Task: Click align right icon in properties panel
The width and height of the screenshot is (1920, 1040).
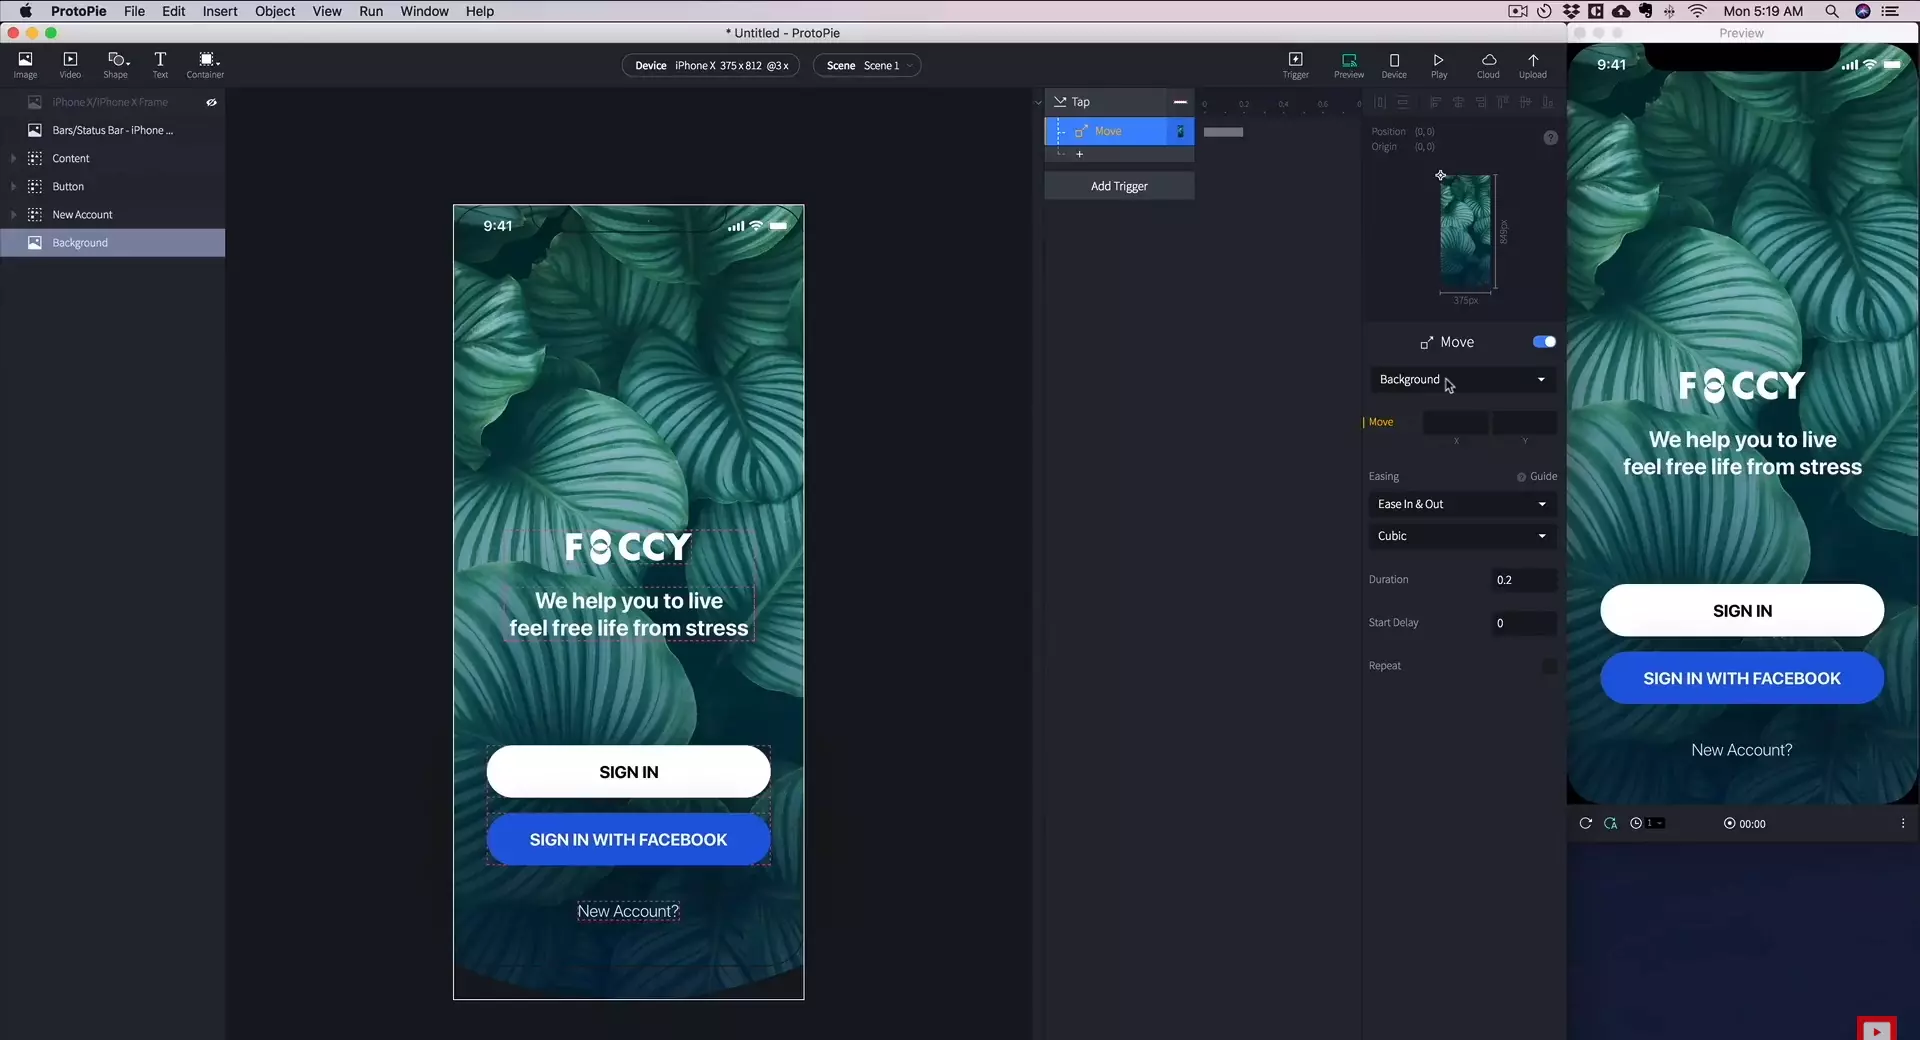Action: pyautogui.click(x=1481, y=102)
